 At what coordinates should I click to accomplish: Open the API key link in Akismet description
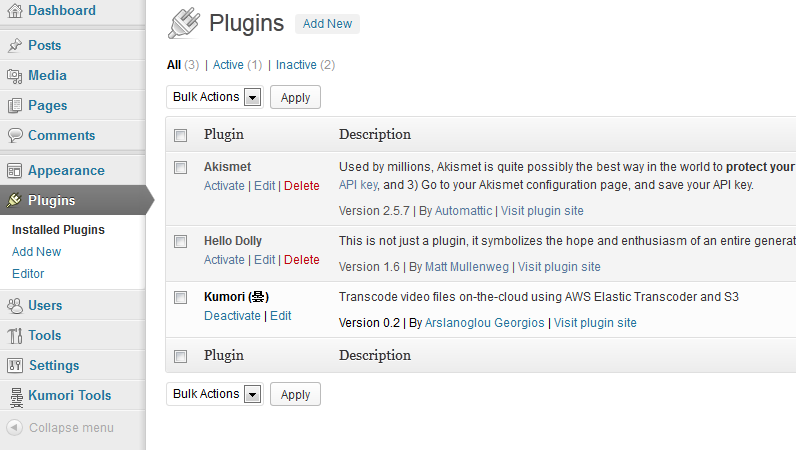(358, 185)
